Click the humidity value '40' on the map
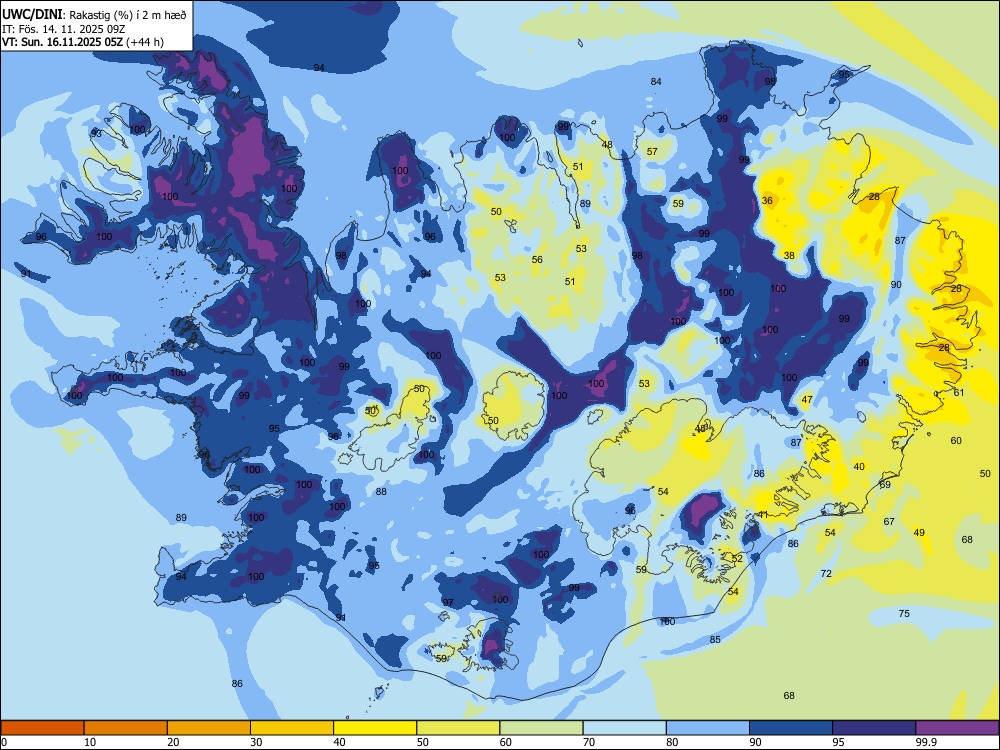1000x750 pixels. [859, 467]
